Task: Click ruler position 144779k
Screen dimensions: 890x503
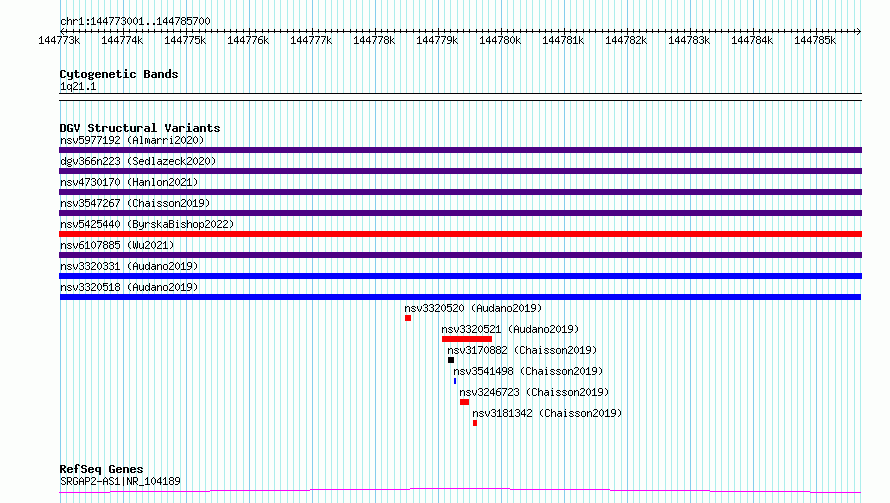Action: (437, 40)
